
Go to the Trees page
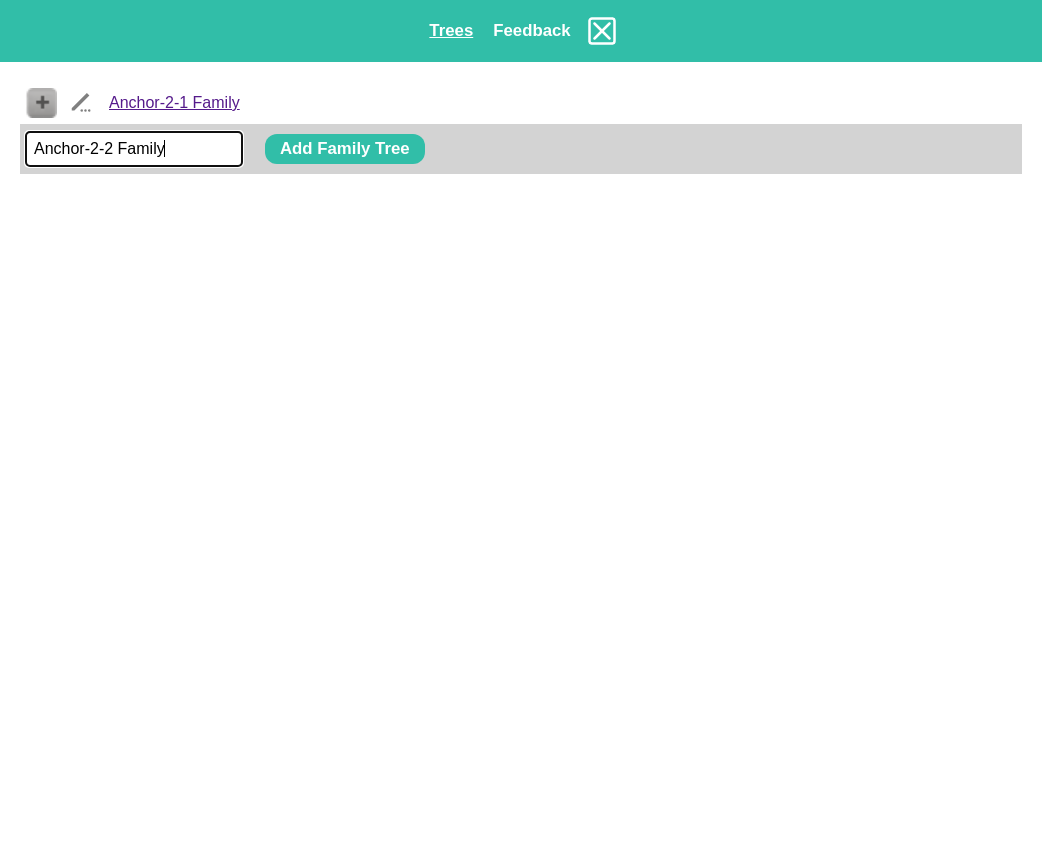point(451,31)
